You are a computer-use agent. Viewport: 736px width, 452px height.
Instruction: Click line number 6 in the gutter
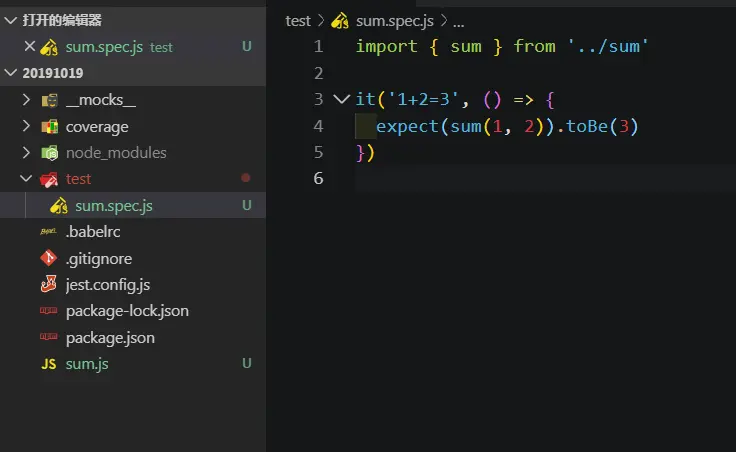[318, 178]
